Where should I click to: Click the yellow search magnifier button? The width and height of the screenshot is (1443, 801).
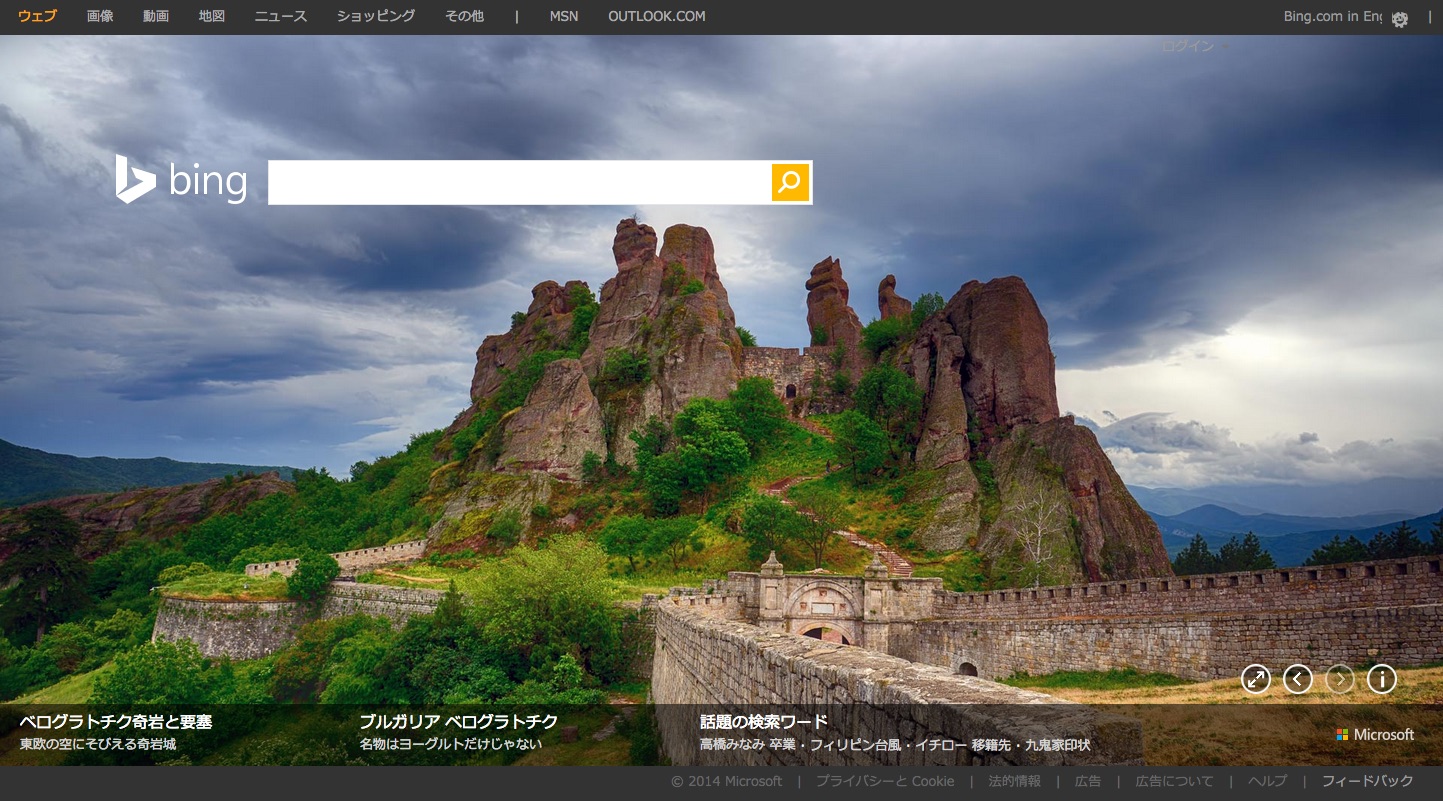[x=790, y=182]
